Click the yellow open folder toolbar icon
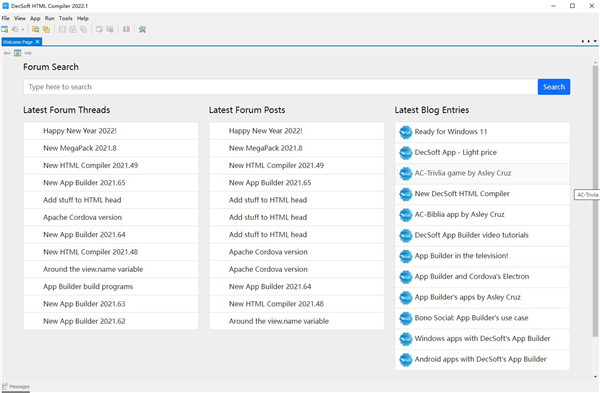The width and height of the screenshot is (600, 393). click(36, 29)
